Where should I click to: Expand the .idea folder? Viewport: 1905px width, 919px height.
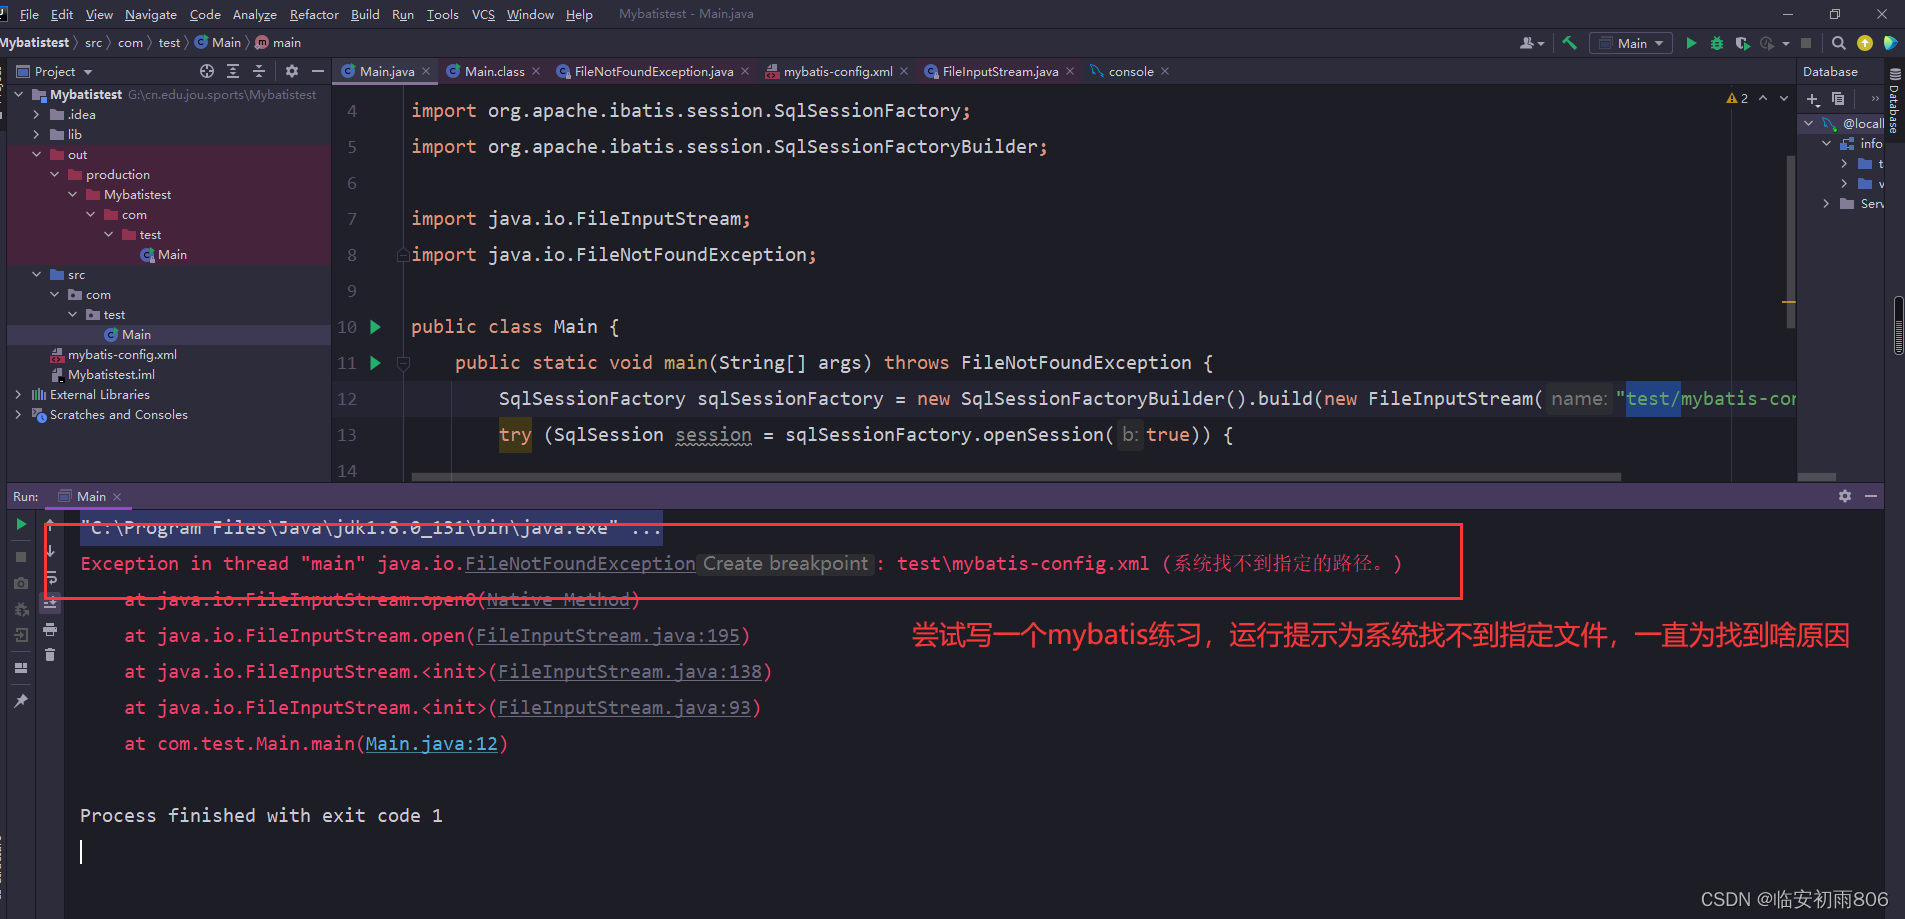click(x=37, y=115)
